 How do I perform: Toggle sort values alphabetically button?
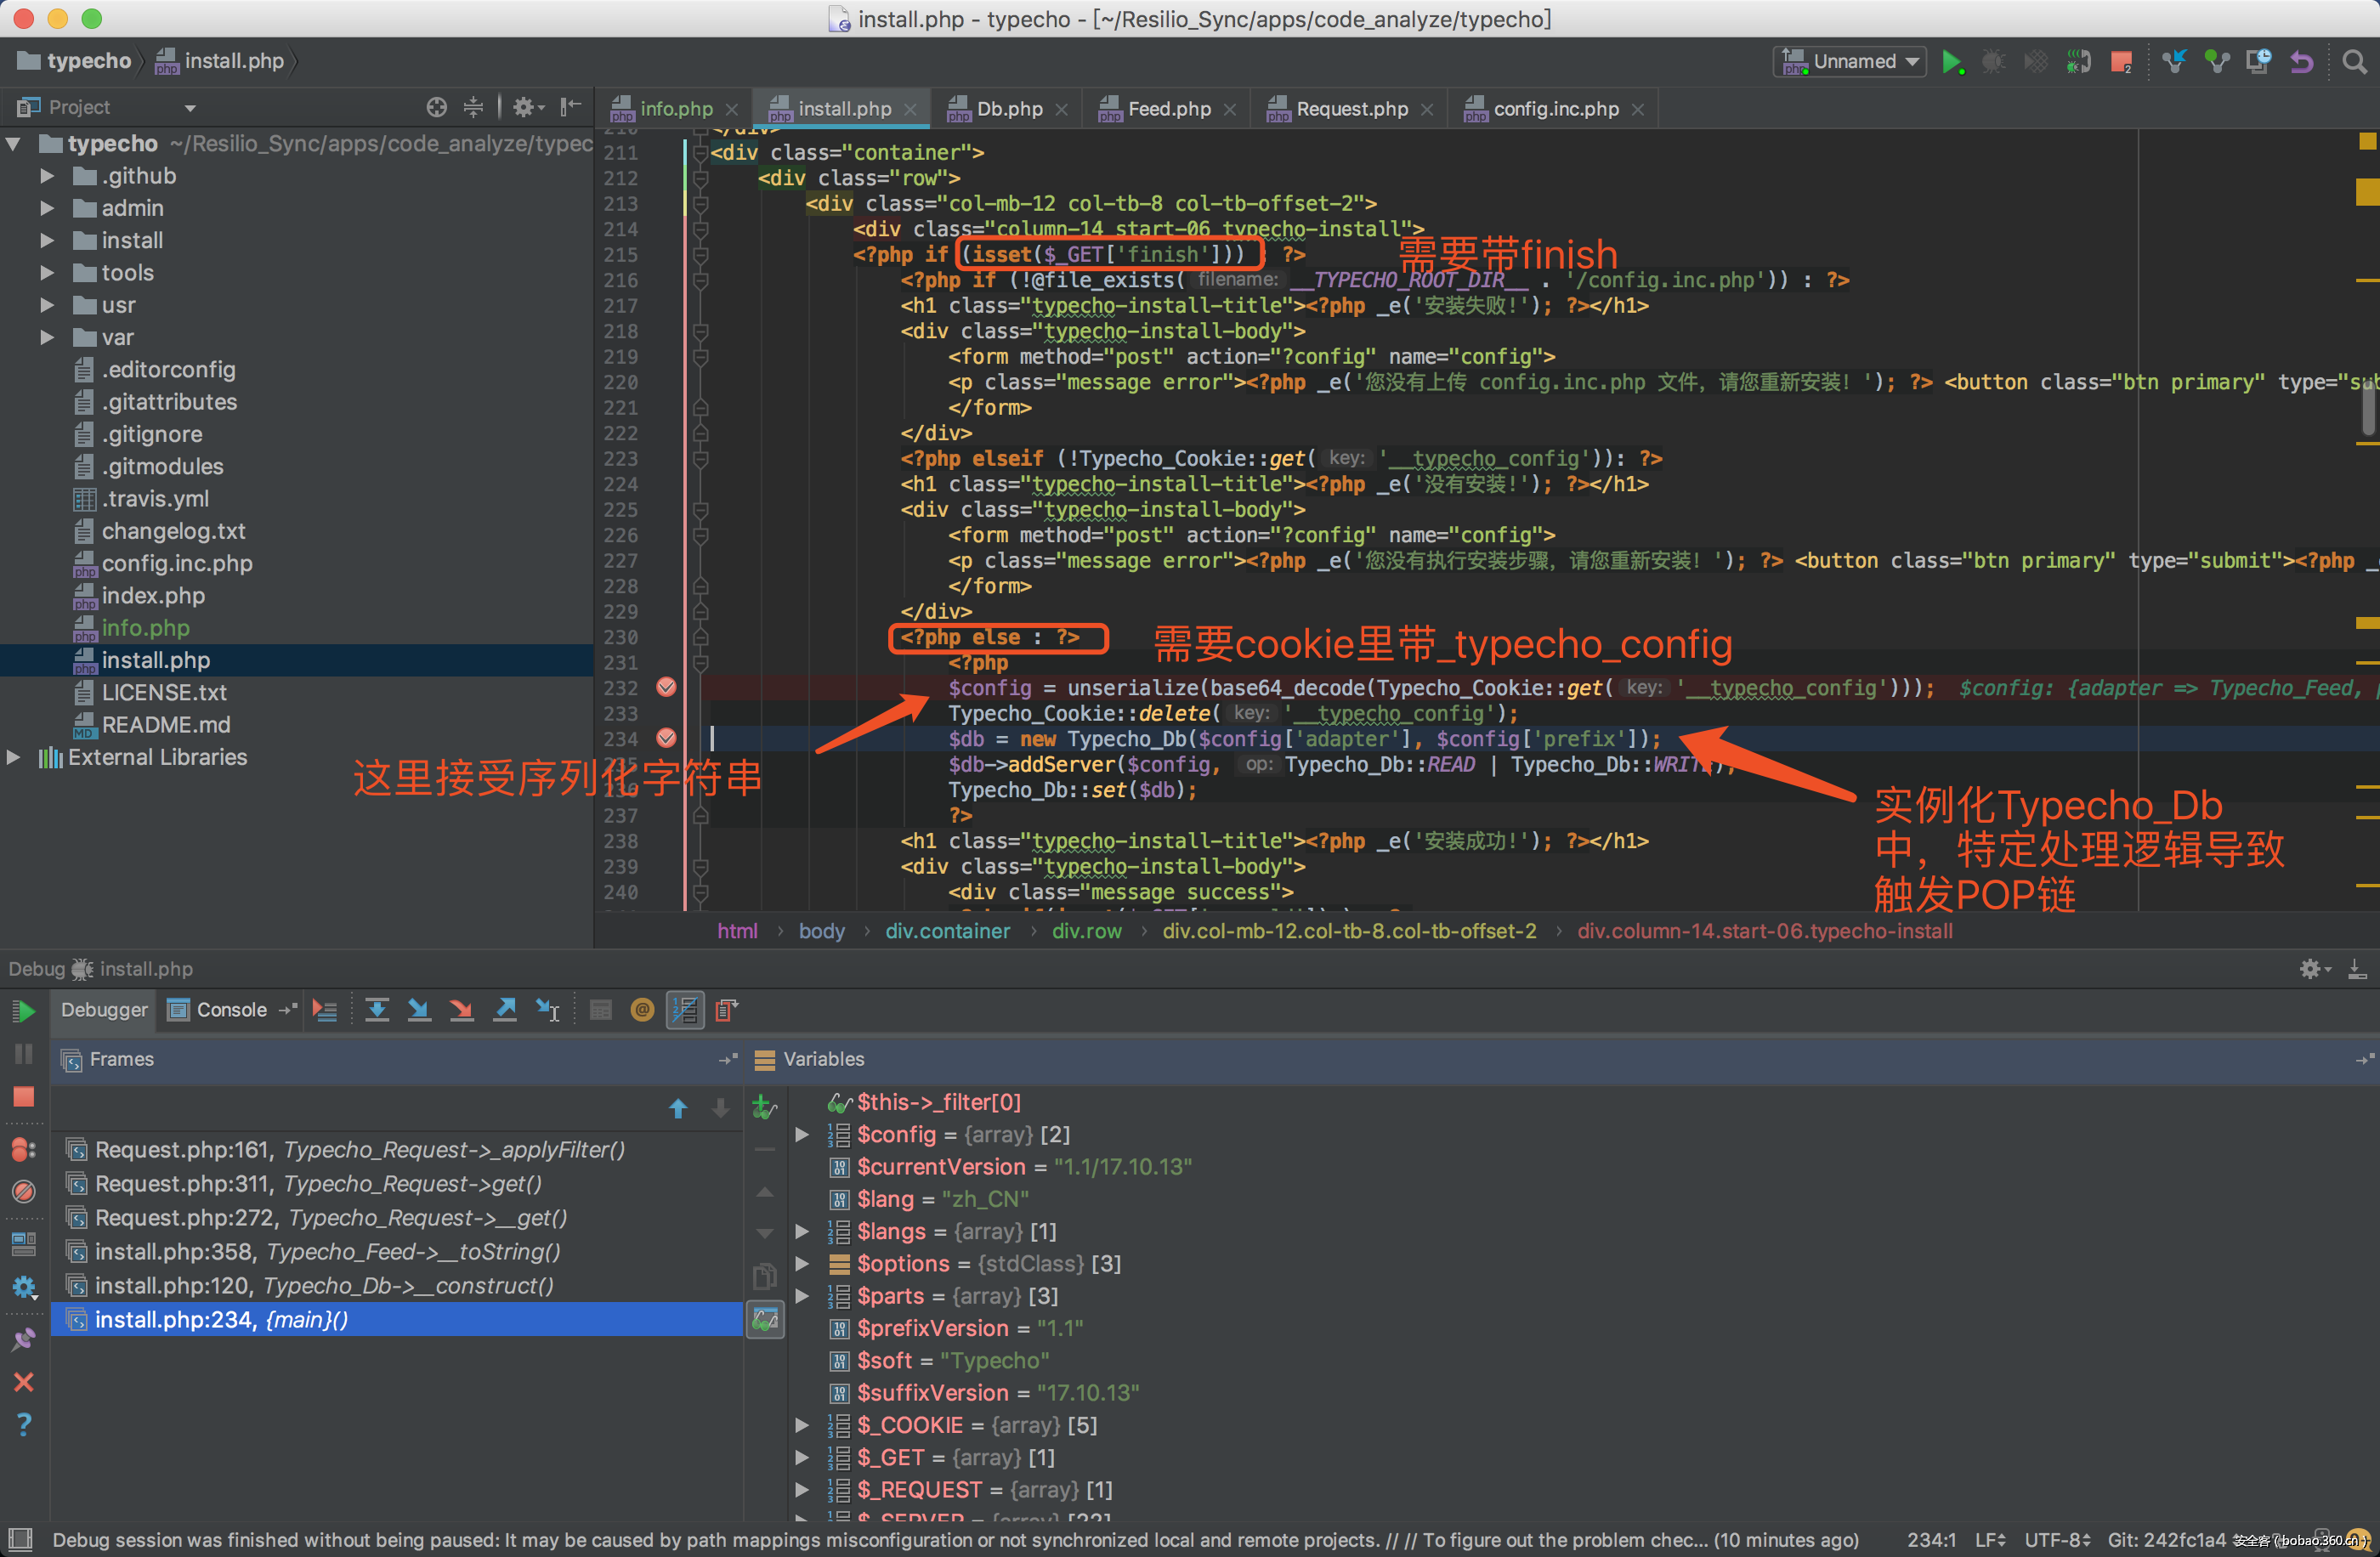(x=685, y=1010)
